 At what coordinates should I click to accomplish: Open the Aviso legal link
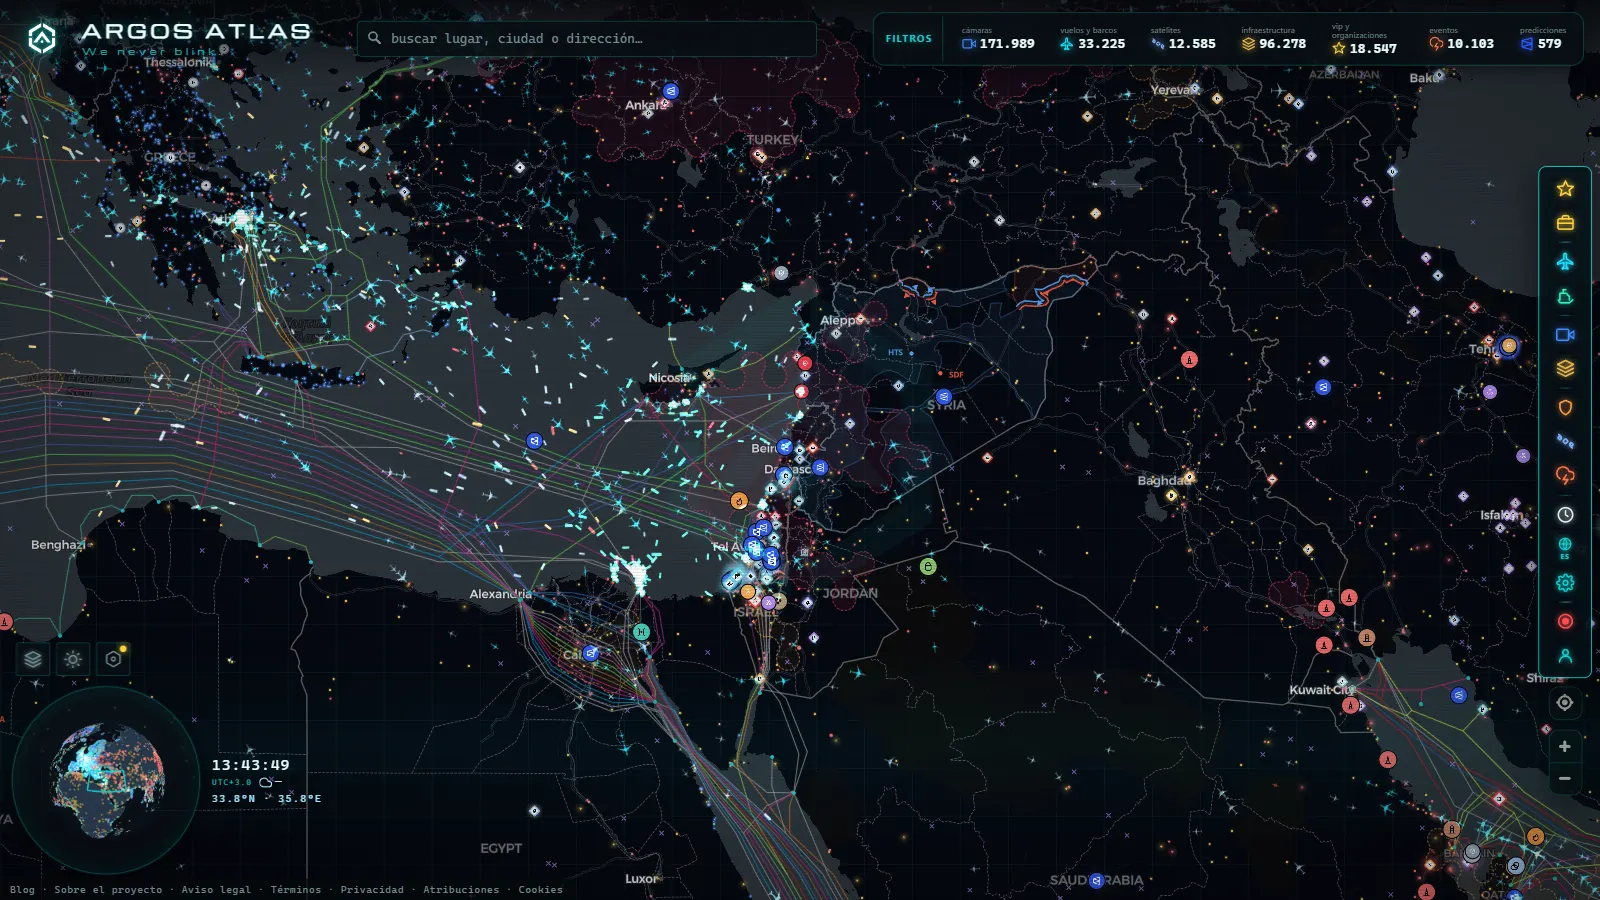coord(216,890)
